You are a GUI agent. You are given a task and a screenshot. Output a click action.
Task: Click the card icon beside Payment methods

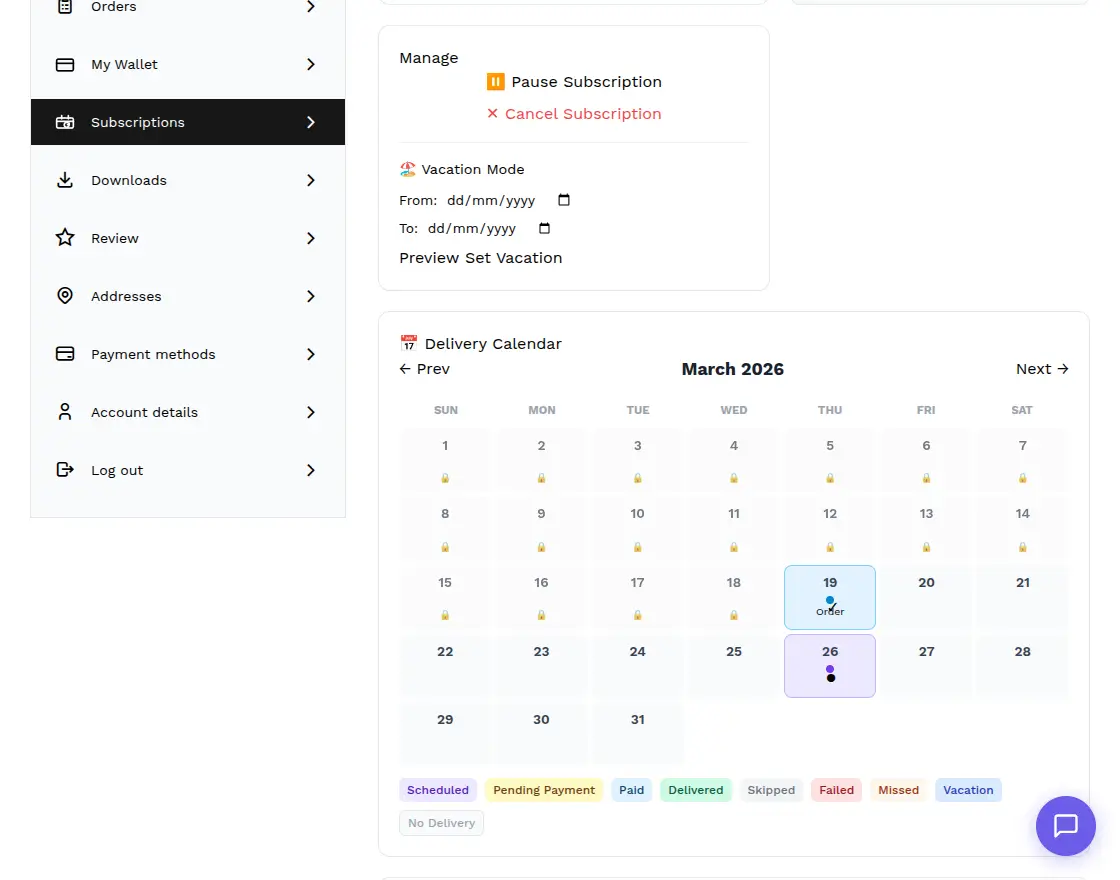point(65,354)
